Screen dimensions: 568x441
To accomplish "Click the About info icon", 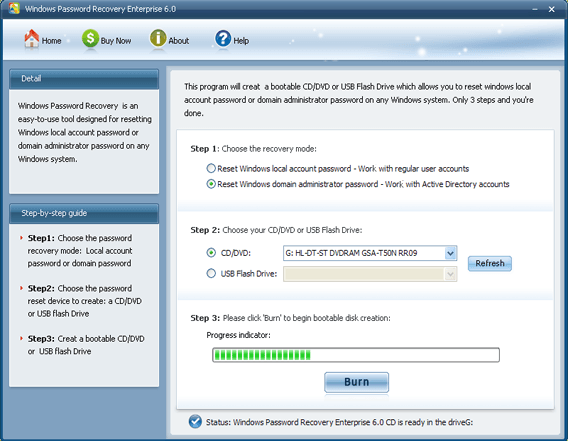I will (x=158, y=38).
